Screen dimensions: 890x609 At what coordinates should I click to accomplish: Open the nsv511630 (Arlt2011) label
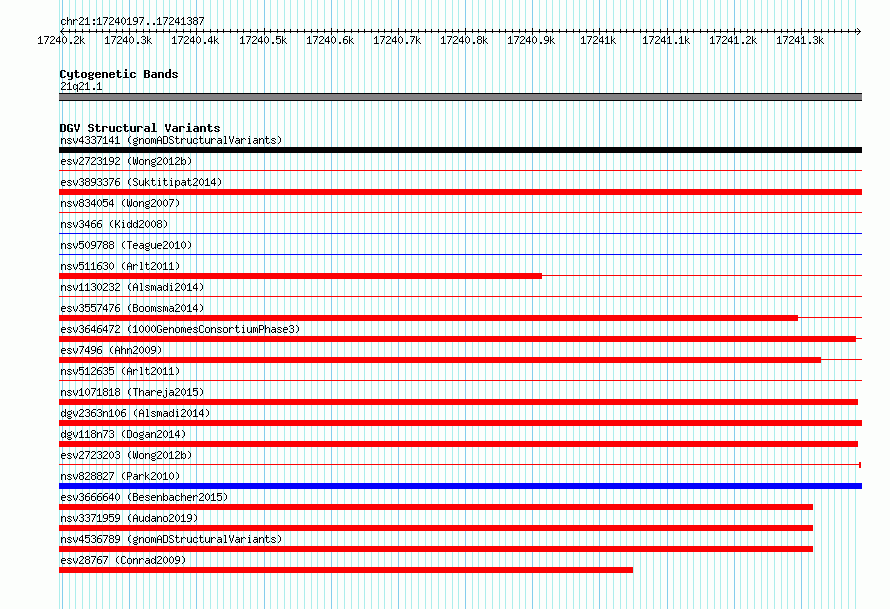[120, 266]
